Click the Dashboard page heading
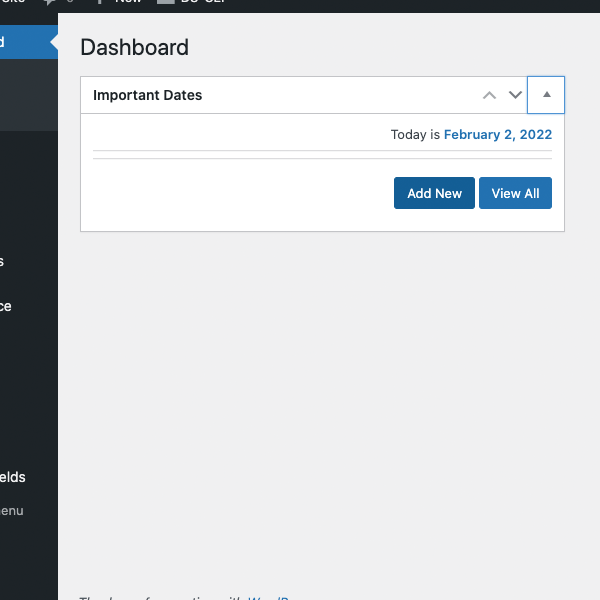 pyautogui.click(x=134, y=47)
